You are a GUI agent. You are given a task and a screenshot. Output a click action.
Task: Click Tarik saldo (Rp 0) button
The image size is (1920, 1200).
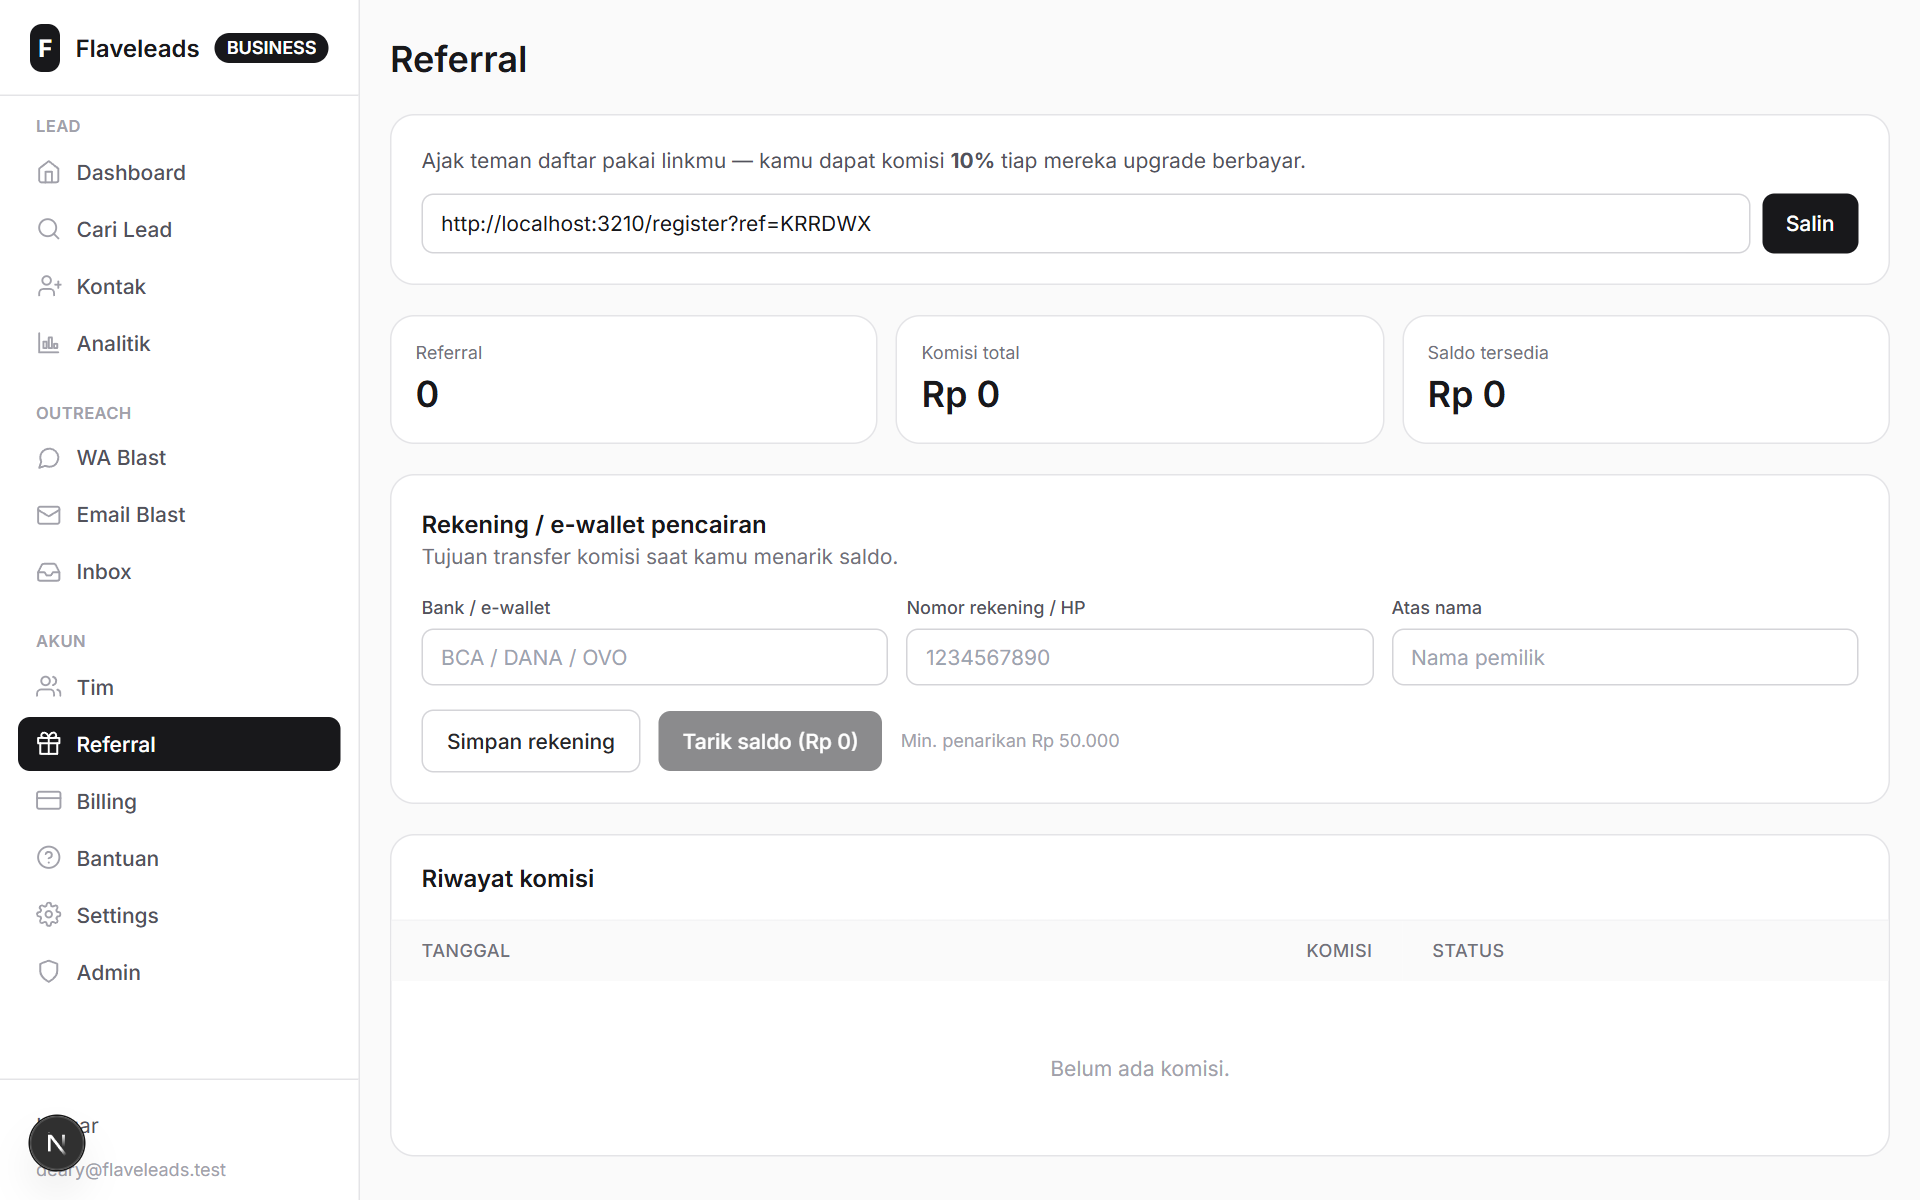(x=770, y=741)
